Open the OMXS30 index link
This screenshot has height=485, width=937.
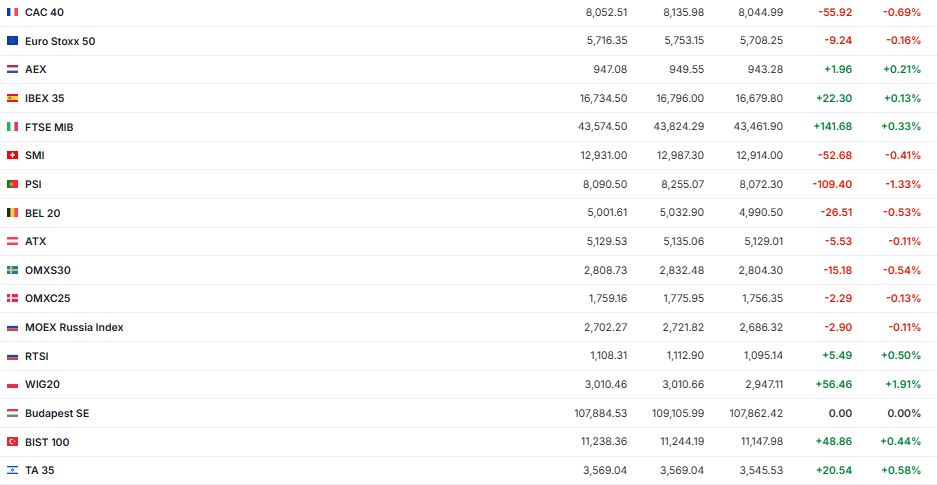click(x=47, y=270)
